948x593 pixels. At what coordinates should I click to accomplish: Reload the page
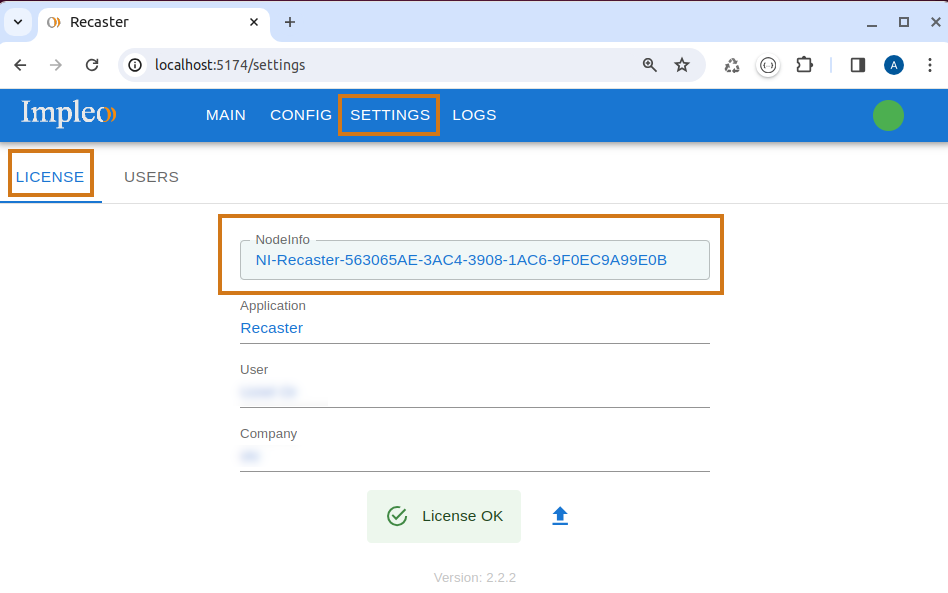coord(92,65)
